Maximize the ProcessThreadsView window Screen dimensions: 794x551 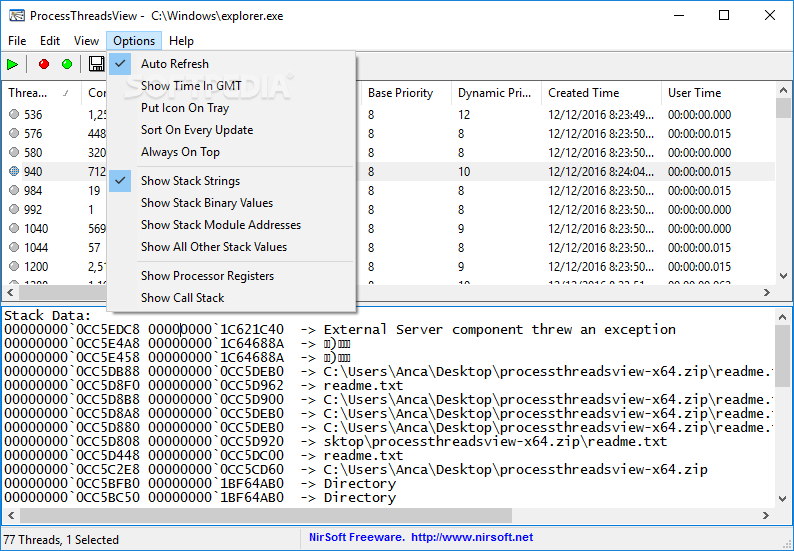coord(724,15)
